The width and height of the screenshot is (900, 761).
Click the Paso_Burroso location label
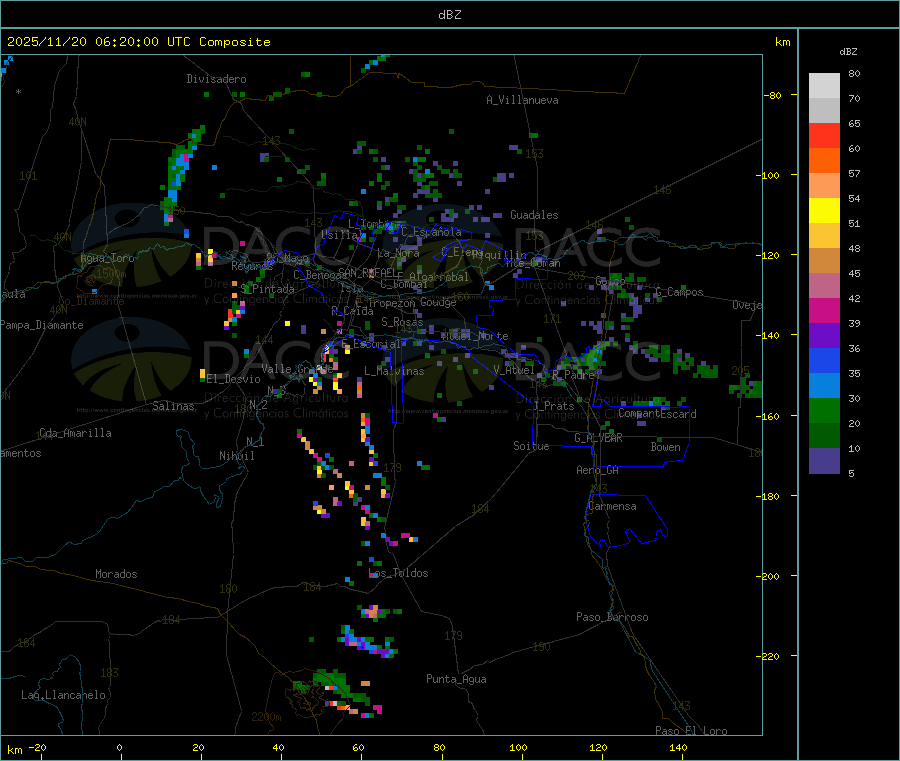(612, 617)
